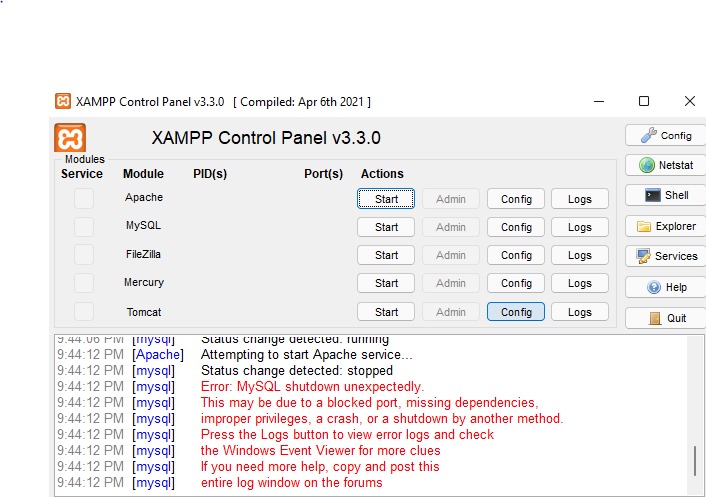Minimize the XAMPP Control Panel window
The image size is (706, 497).
(599, 101)
